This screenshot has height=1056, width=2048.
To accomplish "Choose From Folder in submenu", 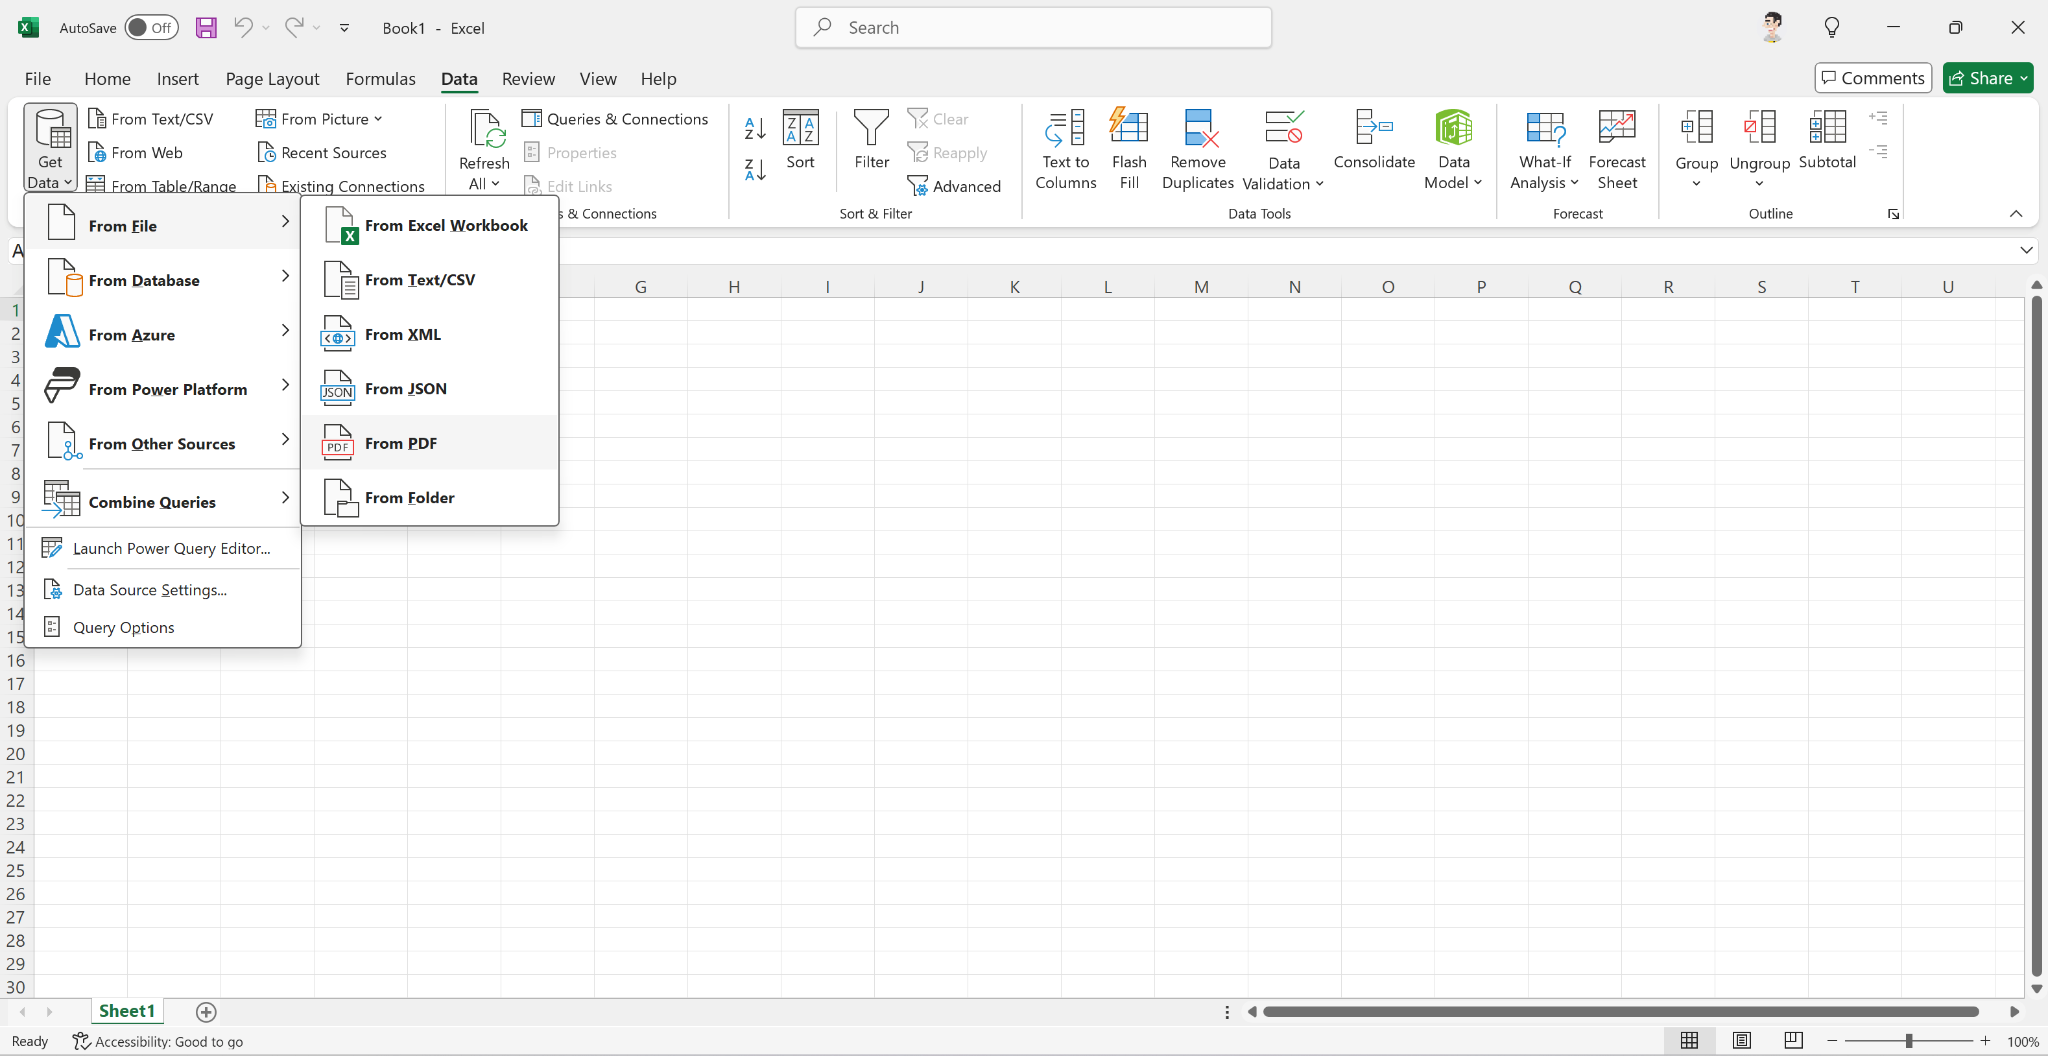I will [430, 497].
